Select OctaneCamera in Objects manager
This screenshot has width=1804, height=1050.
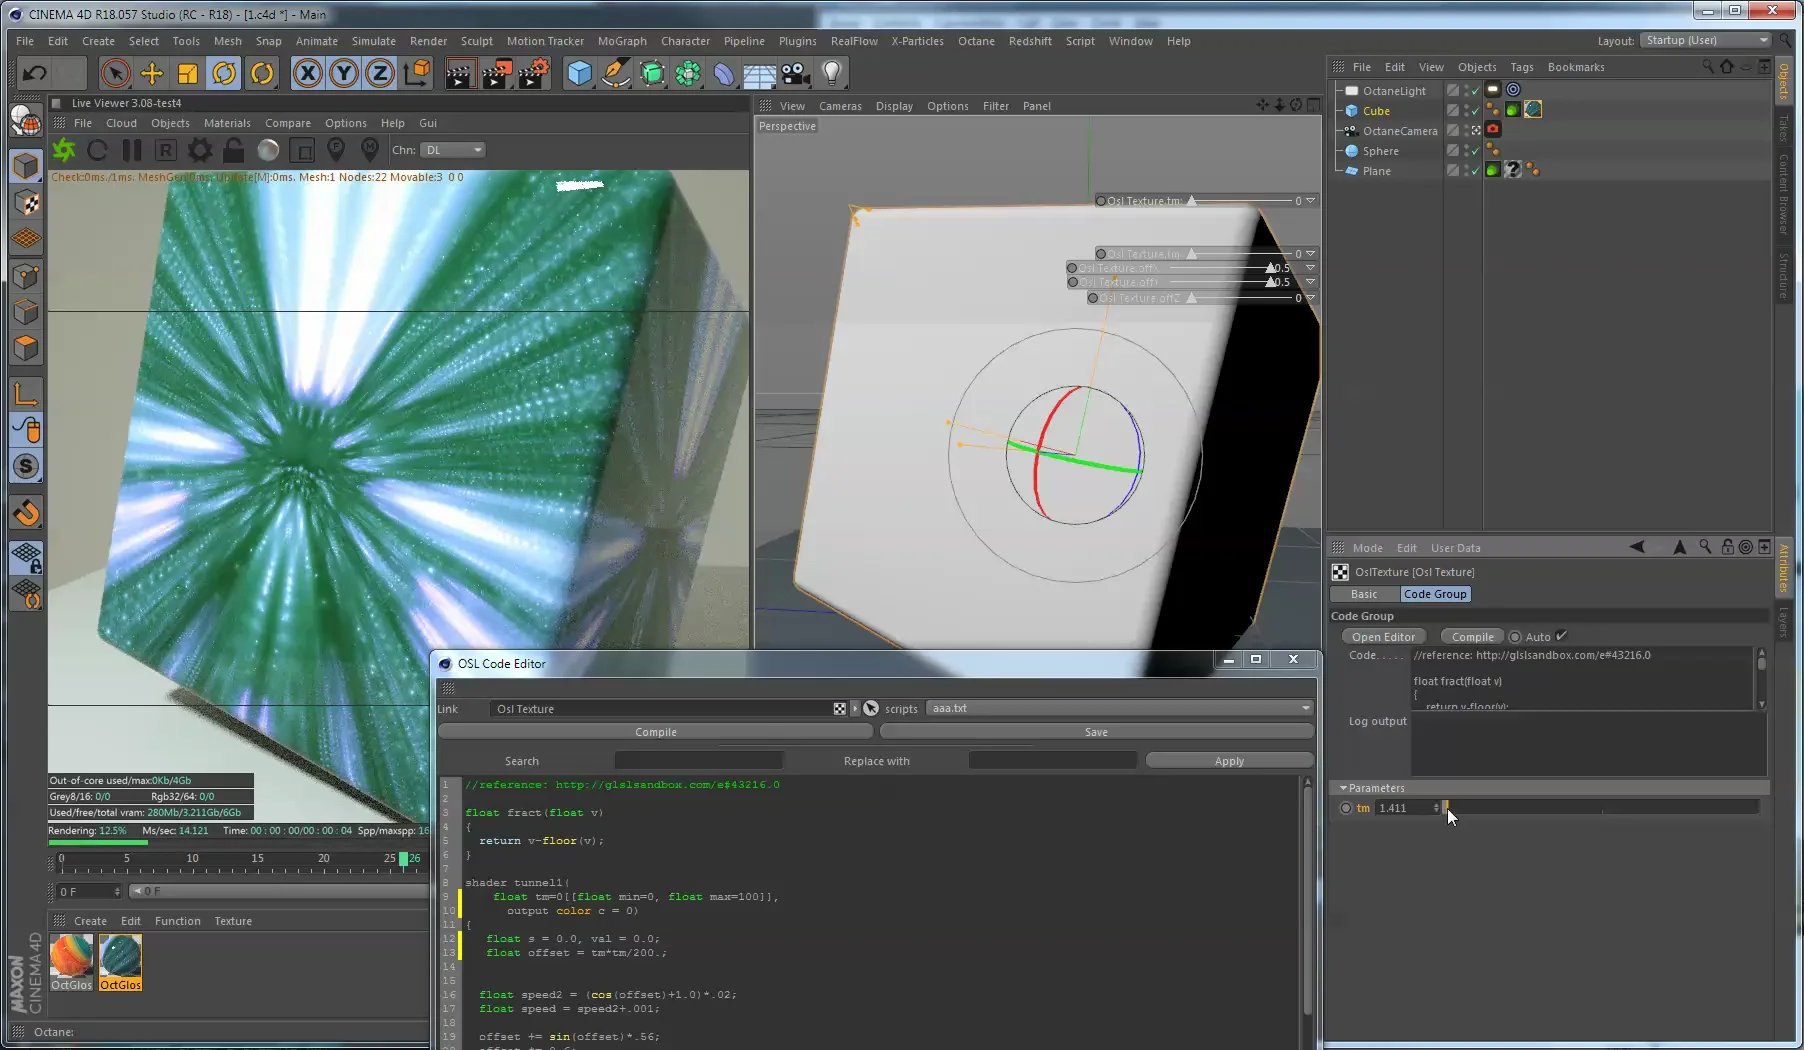coord(1399,131)
